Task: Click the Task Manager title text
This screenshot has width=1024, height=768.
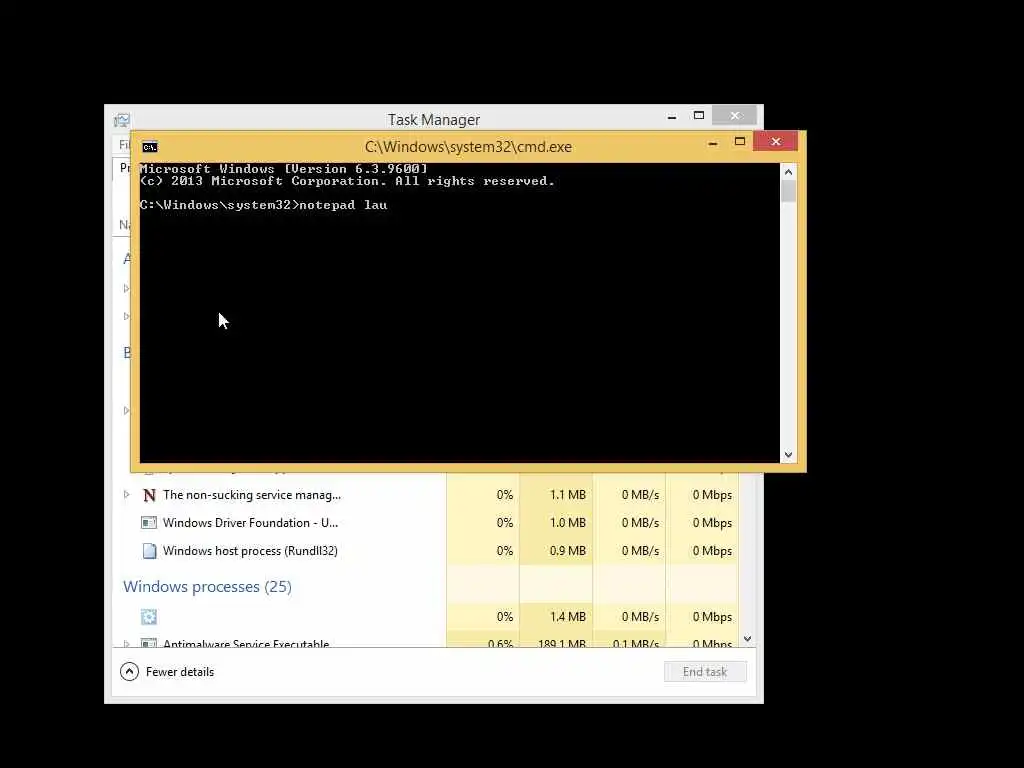Action: tap(434, 120)
